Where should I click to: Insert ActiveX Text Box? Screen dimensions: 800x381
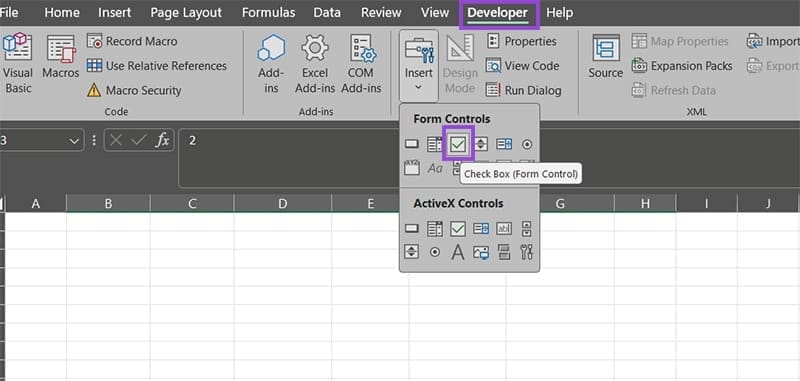point(504,229)
